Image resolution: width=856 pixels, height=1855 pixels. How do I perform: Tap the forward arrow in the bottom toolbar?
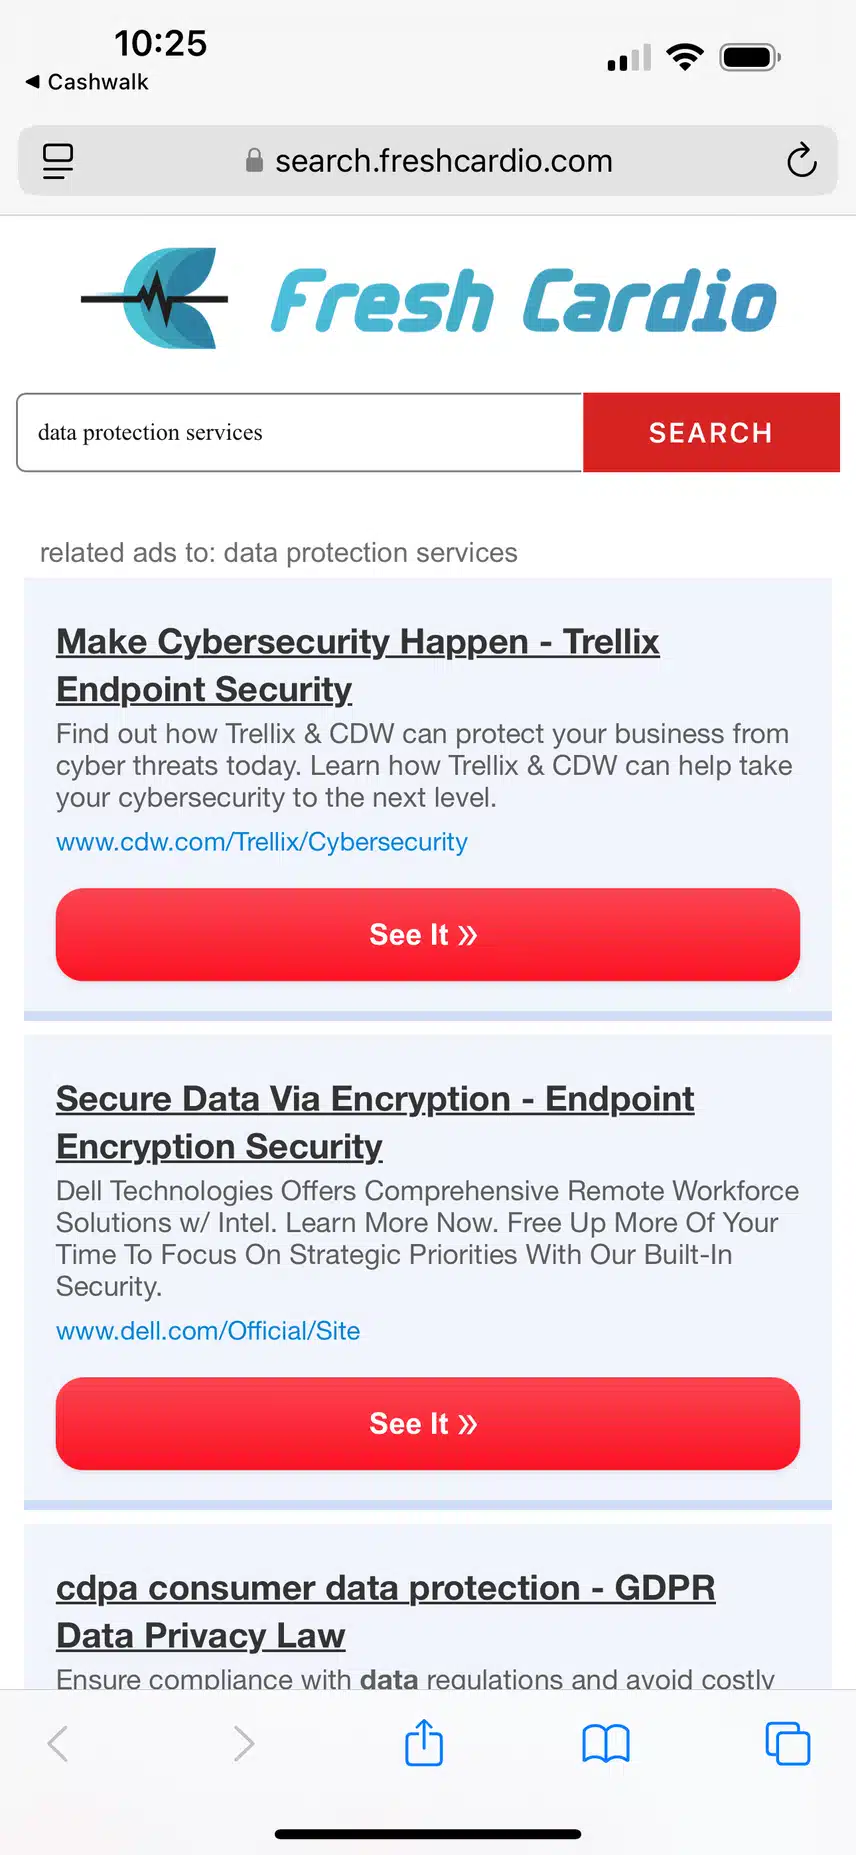tap(243, 1743)
